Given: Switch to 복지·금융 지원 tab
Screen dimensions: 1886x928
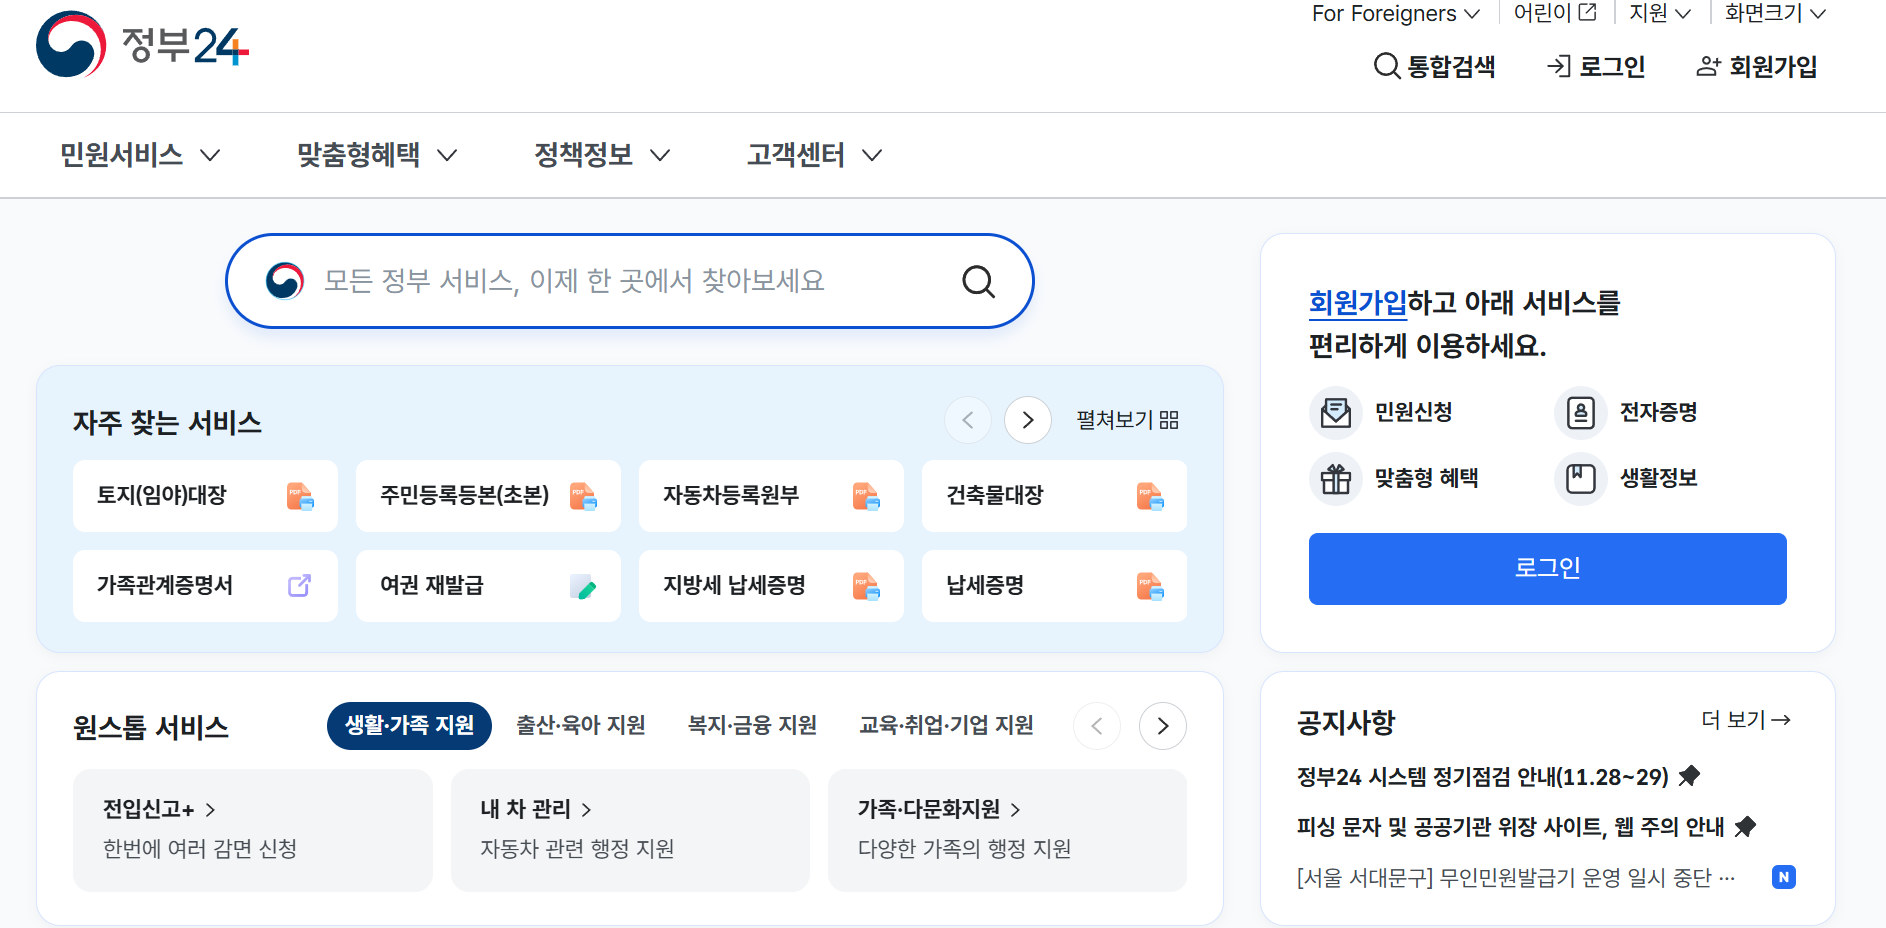Looking at the screenshot, I should 753,726.
